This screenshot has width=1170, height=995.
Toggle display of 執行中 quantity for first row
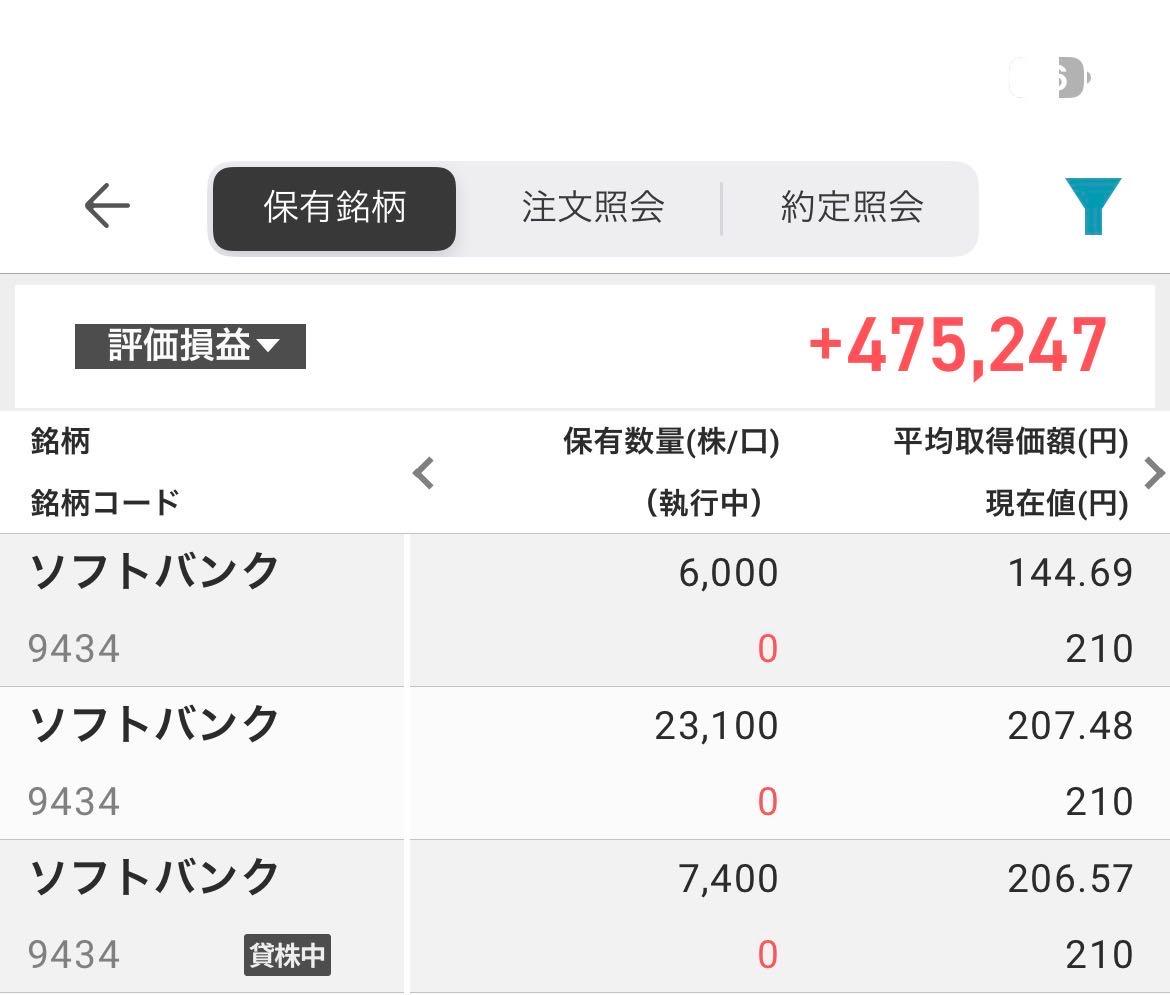click(x=767, y=649)
